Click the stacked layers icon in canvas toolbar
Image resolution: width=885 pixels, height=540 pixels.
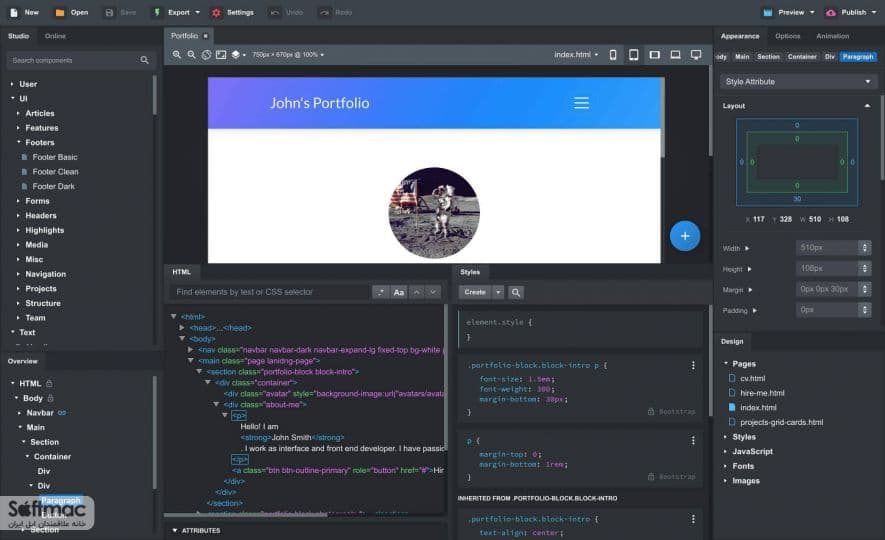click(x=236, y=55)
